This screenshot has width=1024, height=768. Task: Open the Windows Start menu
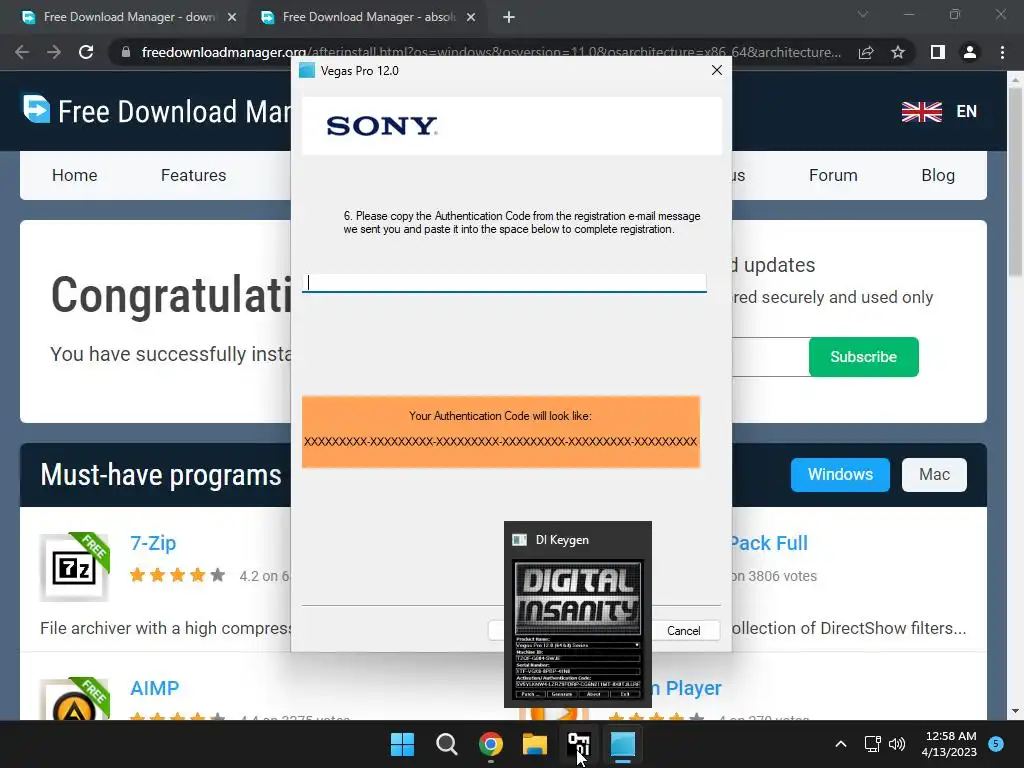402,744
